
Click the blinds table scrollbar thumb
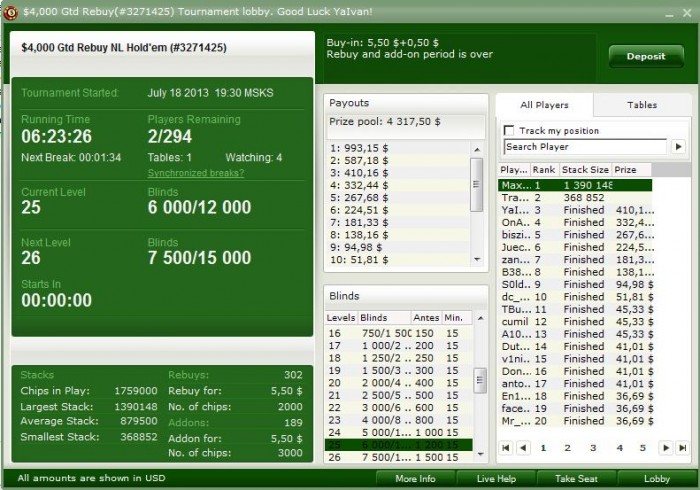[480, 380]
